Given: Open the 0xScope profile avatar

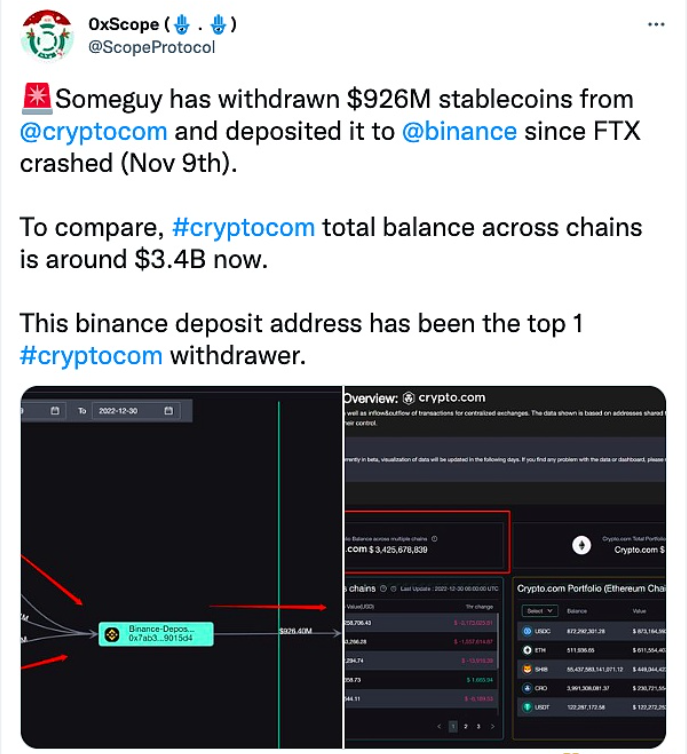Looking at the screenshot, I should tap(44, 38).
